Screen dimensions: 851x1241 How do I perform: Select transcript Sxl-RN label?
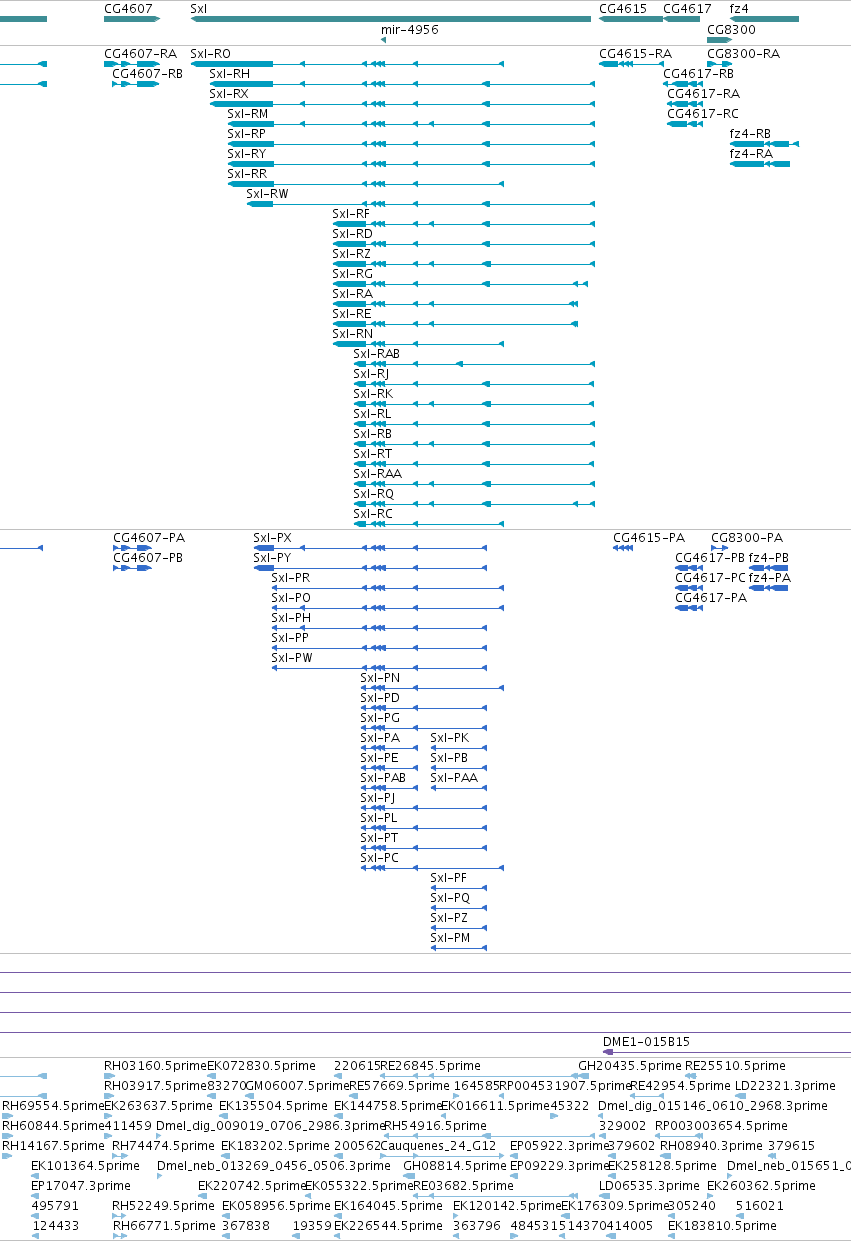(x=352, y=333)
